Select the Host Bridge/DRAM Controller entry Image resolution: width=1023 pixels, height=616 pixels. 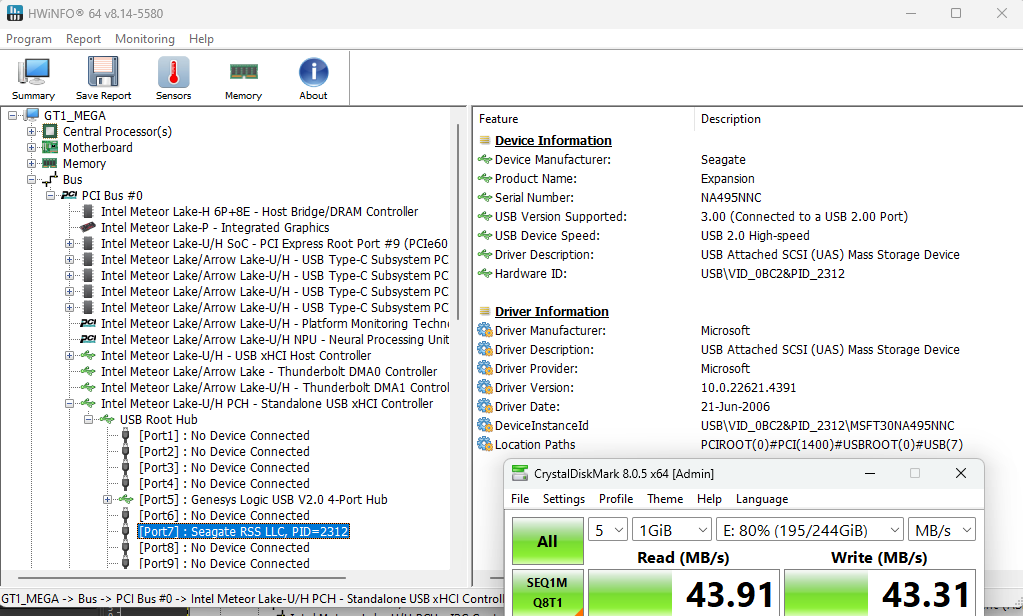point(260,211)
